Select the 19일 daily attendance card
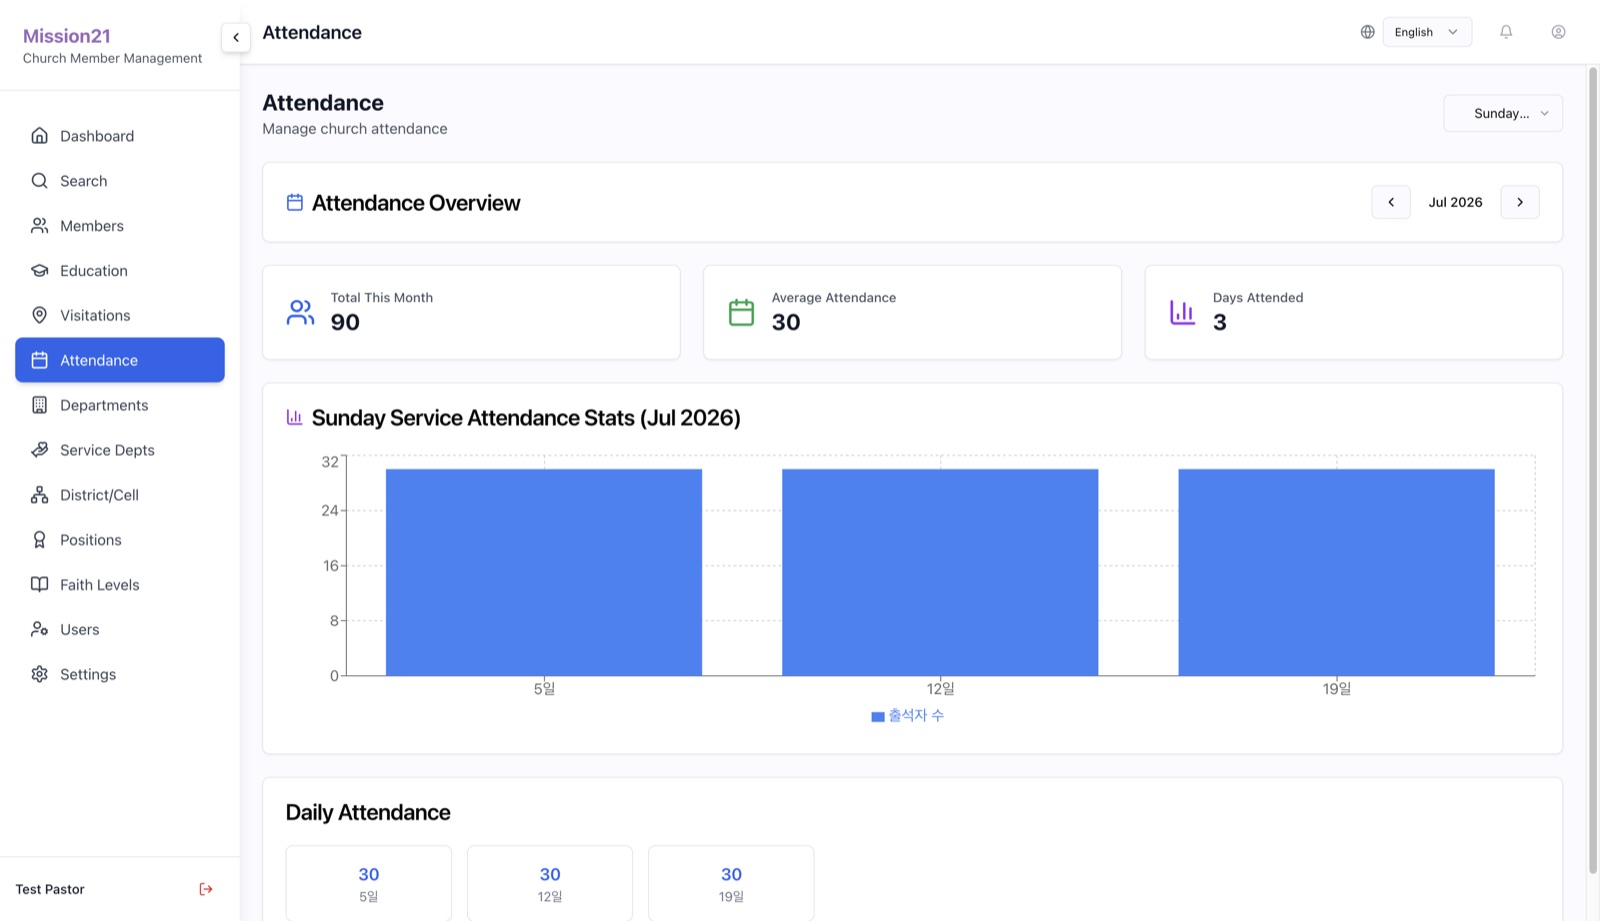 point(731,883)
